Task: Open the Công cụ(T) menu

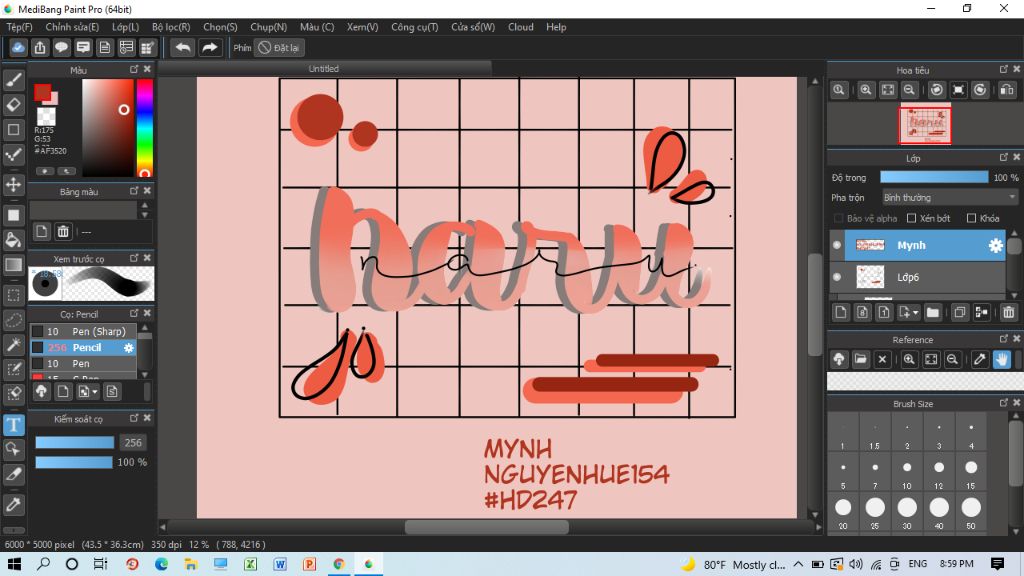Action: click(415, 27)
